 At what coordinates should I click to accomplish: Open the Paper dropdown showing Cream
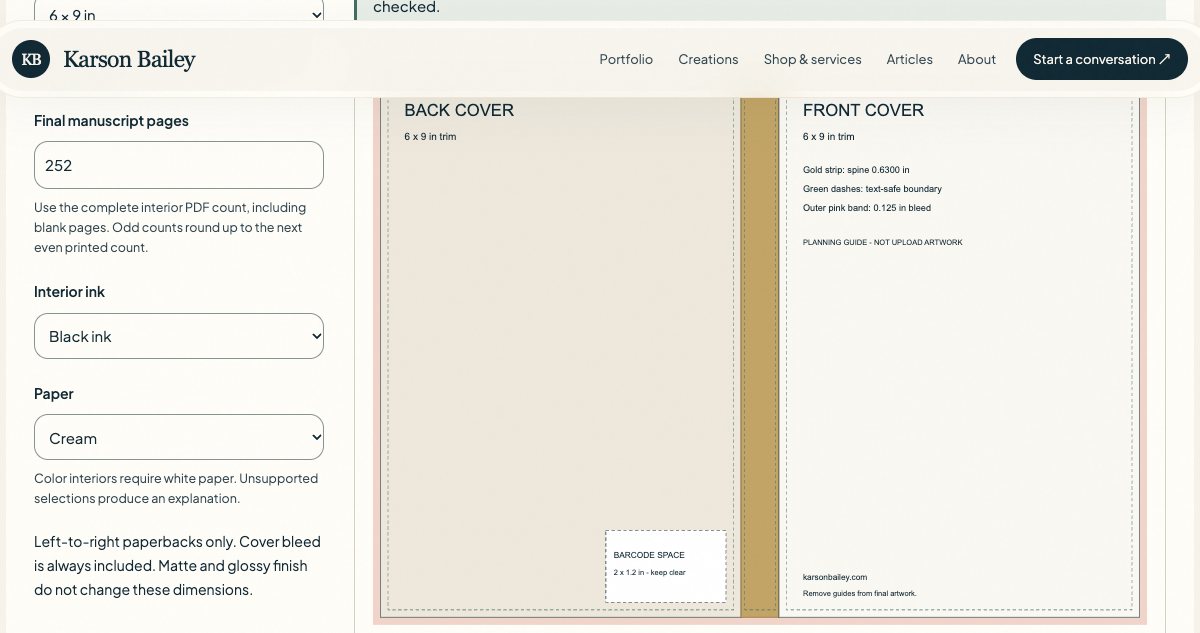(x=179, y=437)
